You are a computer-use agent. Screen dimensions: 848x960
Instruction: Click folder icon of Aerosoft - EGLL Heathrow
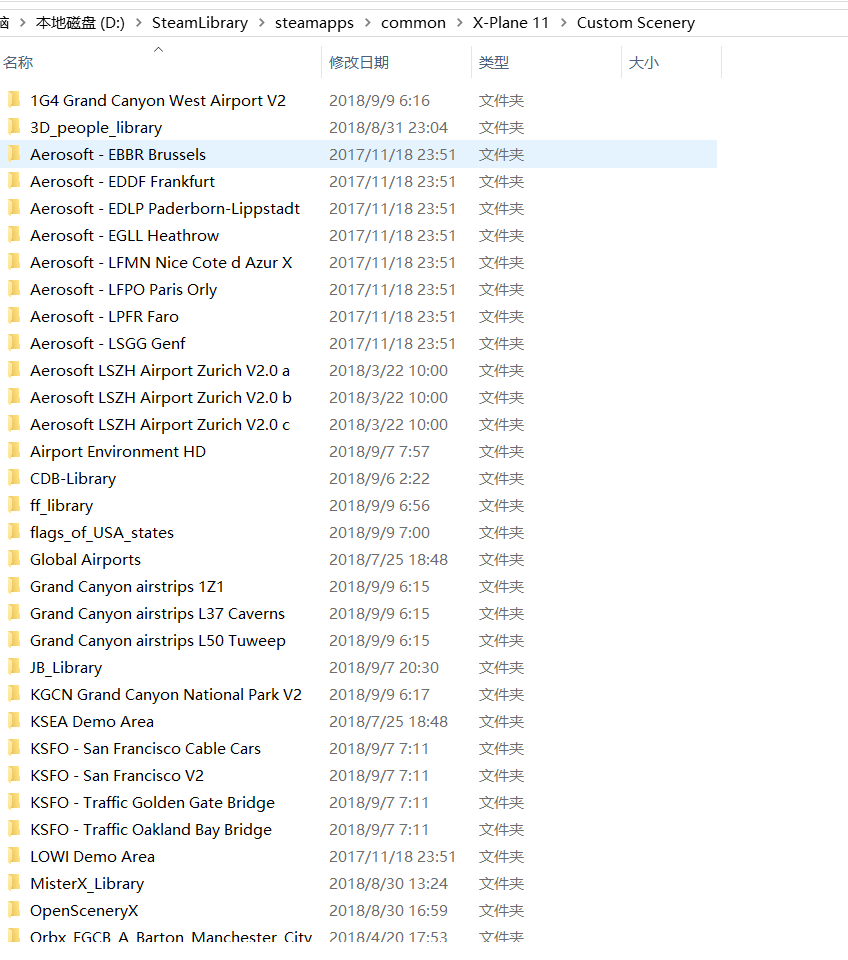(x=14, y=234)
